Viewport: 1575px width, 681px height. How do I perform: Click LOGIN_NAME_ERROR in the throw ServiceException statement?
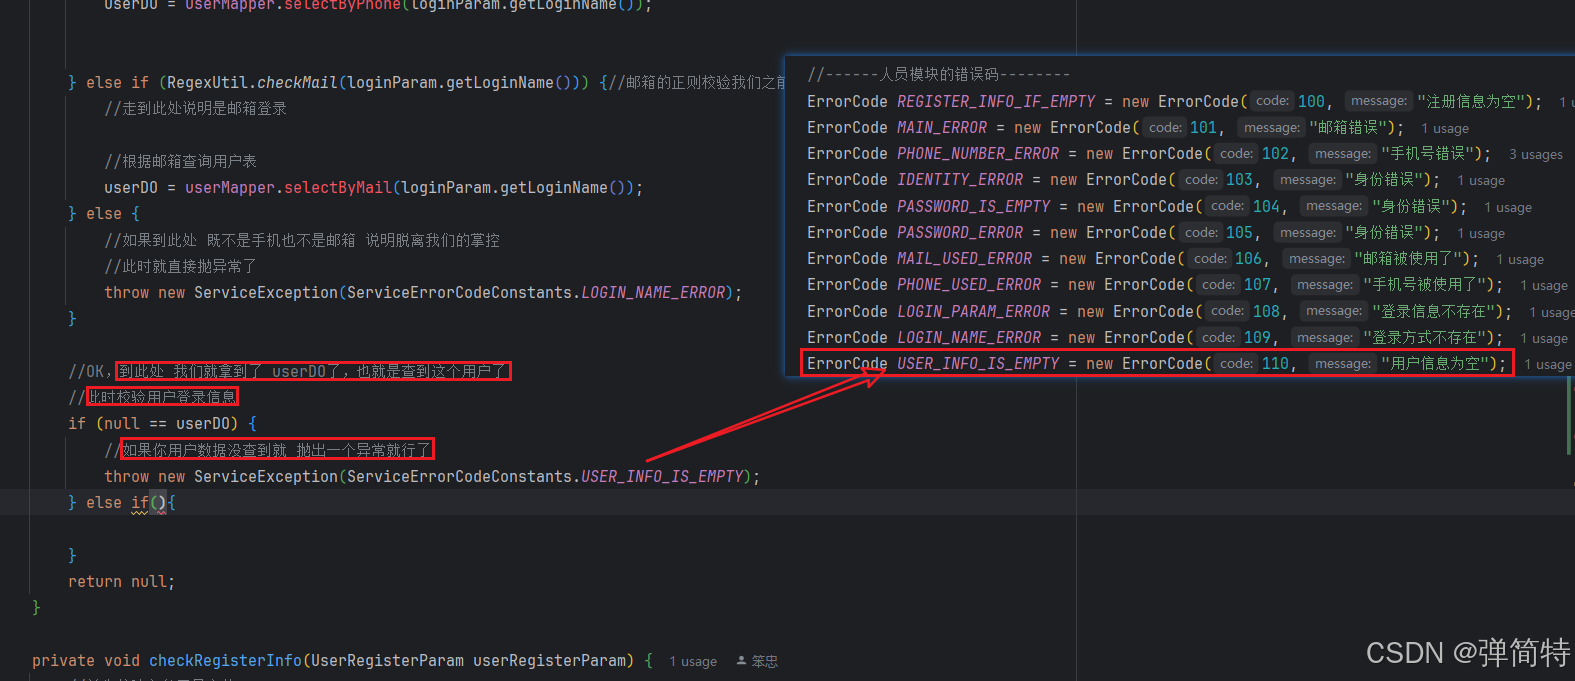(x=653, y=292)
